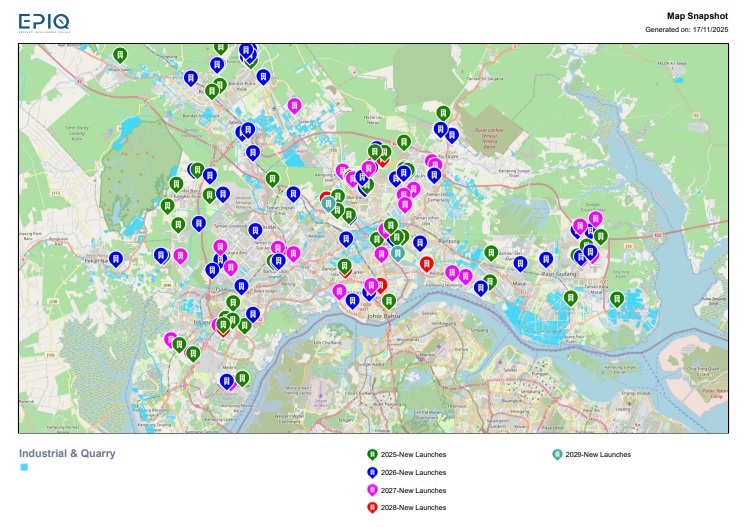Click the EPIQ logo in the header
Viewport: 747px width, 527px height.
(44, 22)
